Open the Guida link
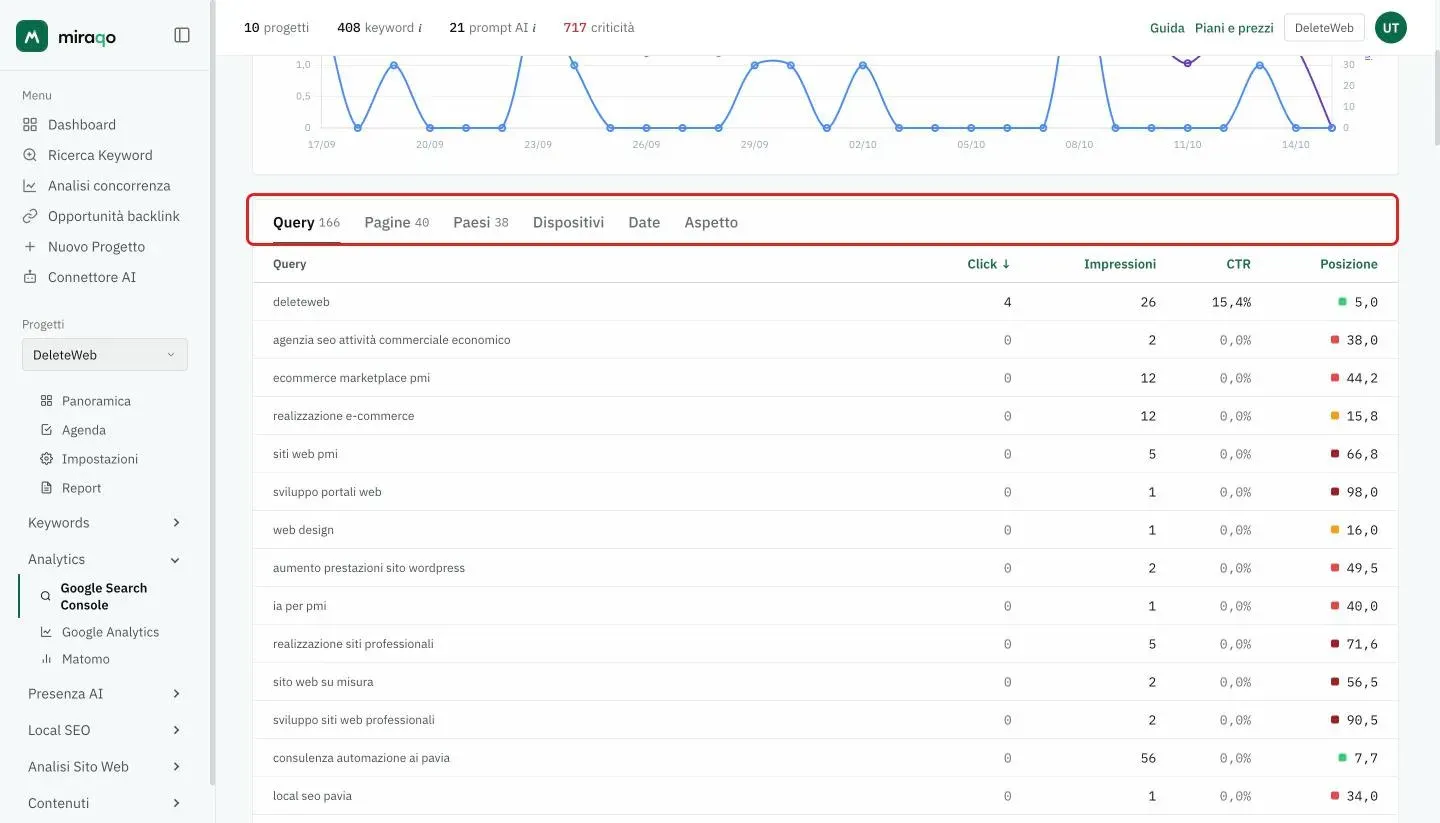 pyautogui.click(x=1167, y=28)
